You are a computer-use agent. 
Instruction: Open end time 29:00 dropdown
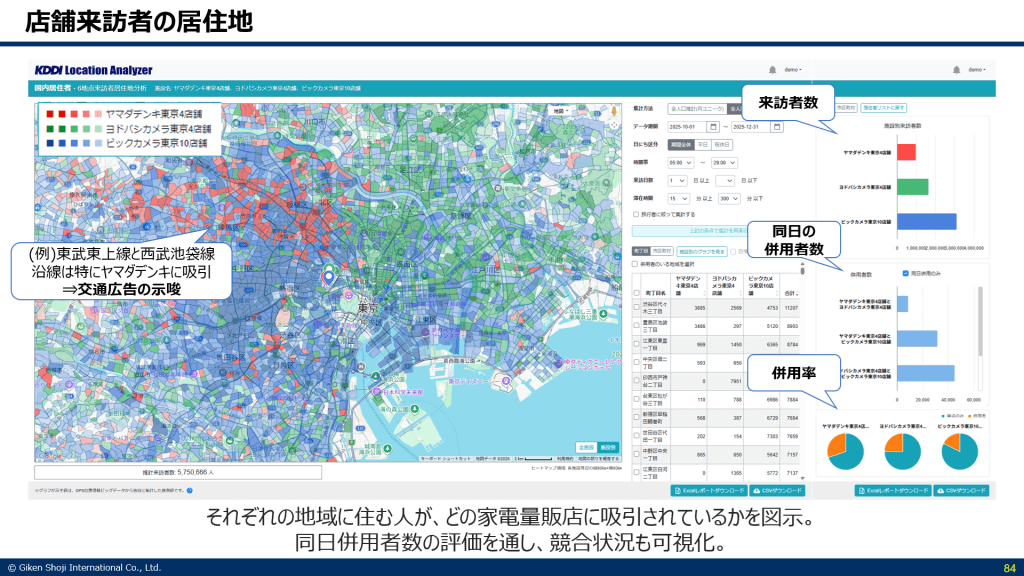tap(724, 163)
